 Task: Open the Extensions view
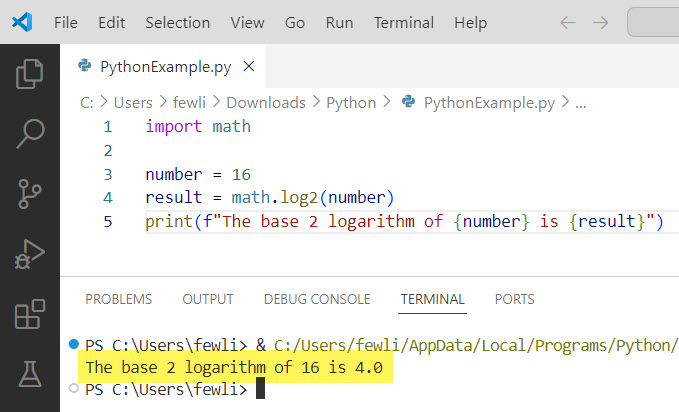(30, 314)
